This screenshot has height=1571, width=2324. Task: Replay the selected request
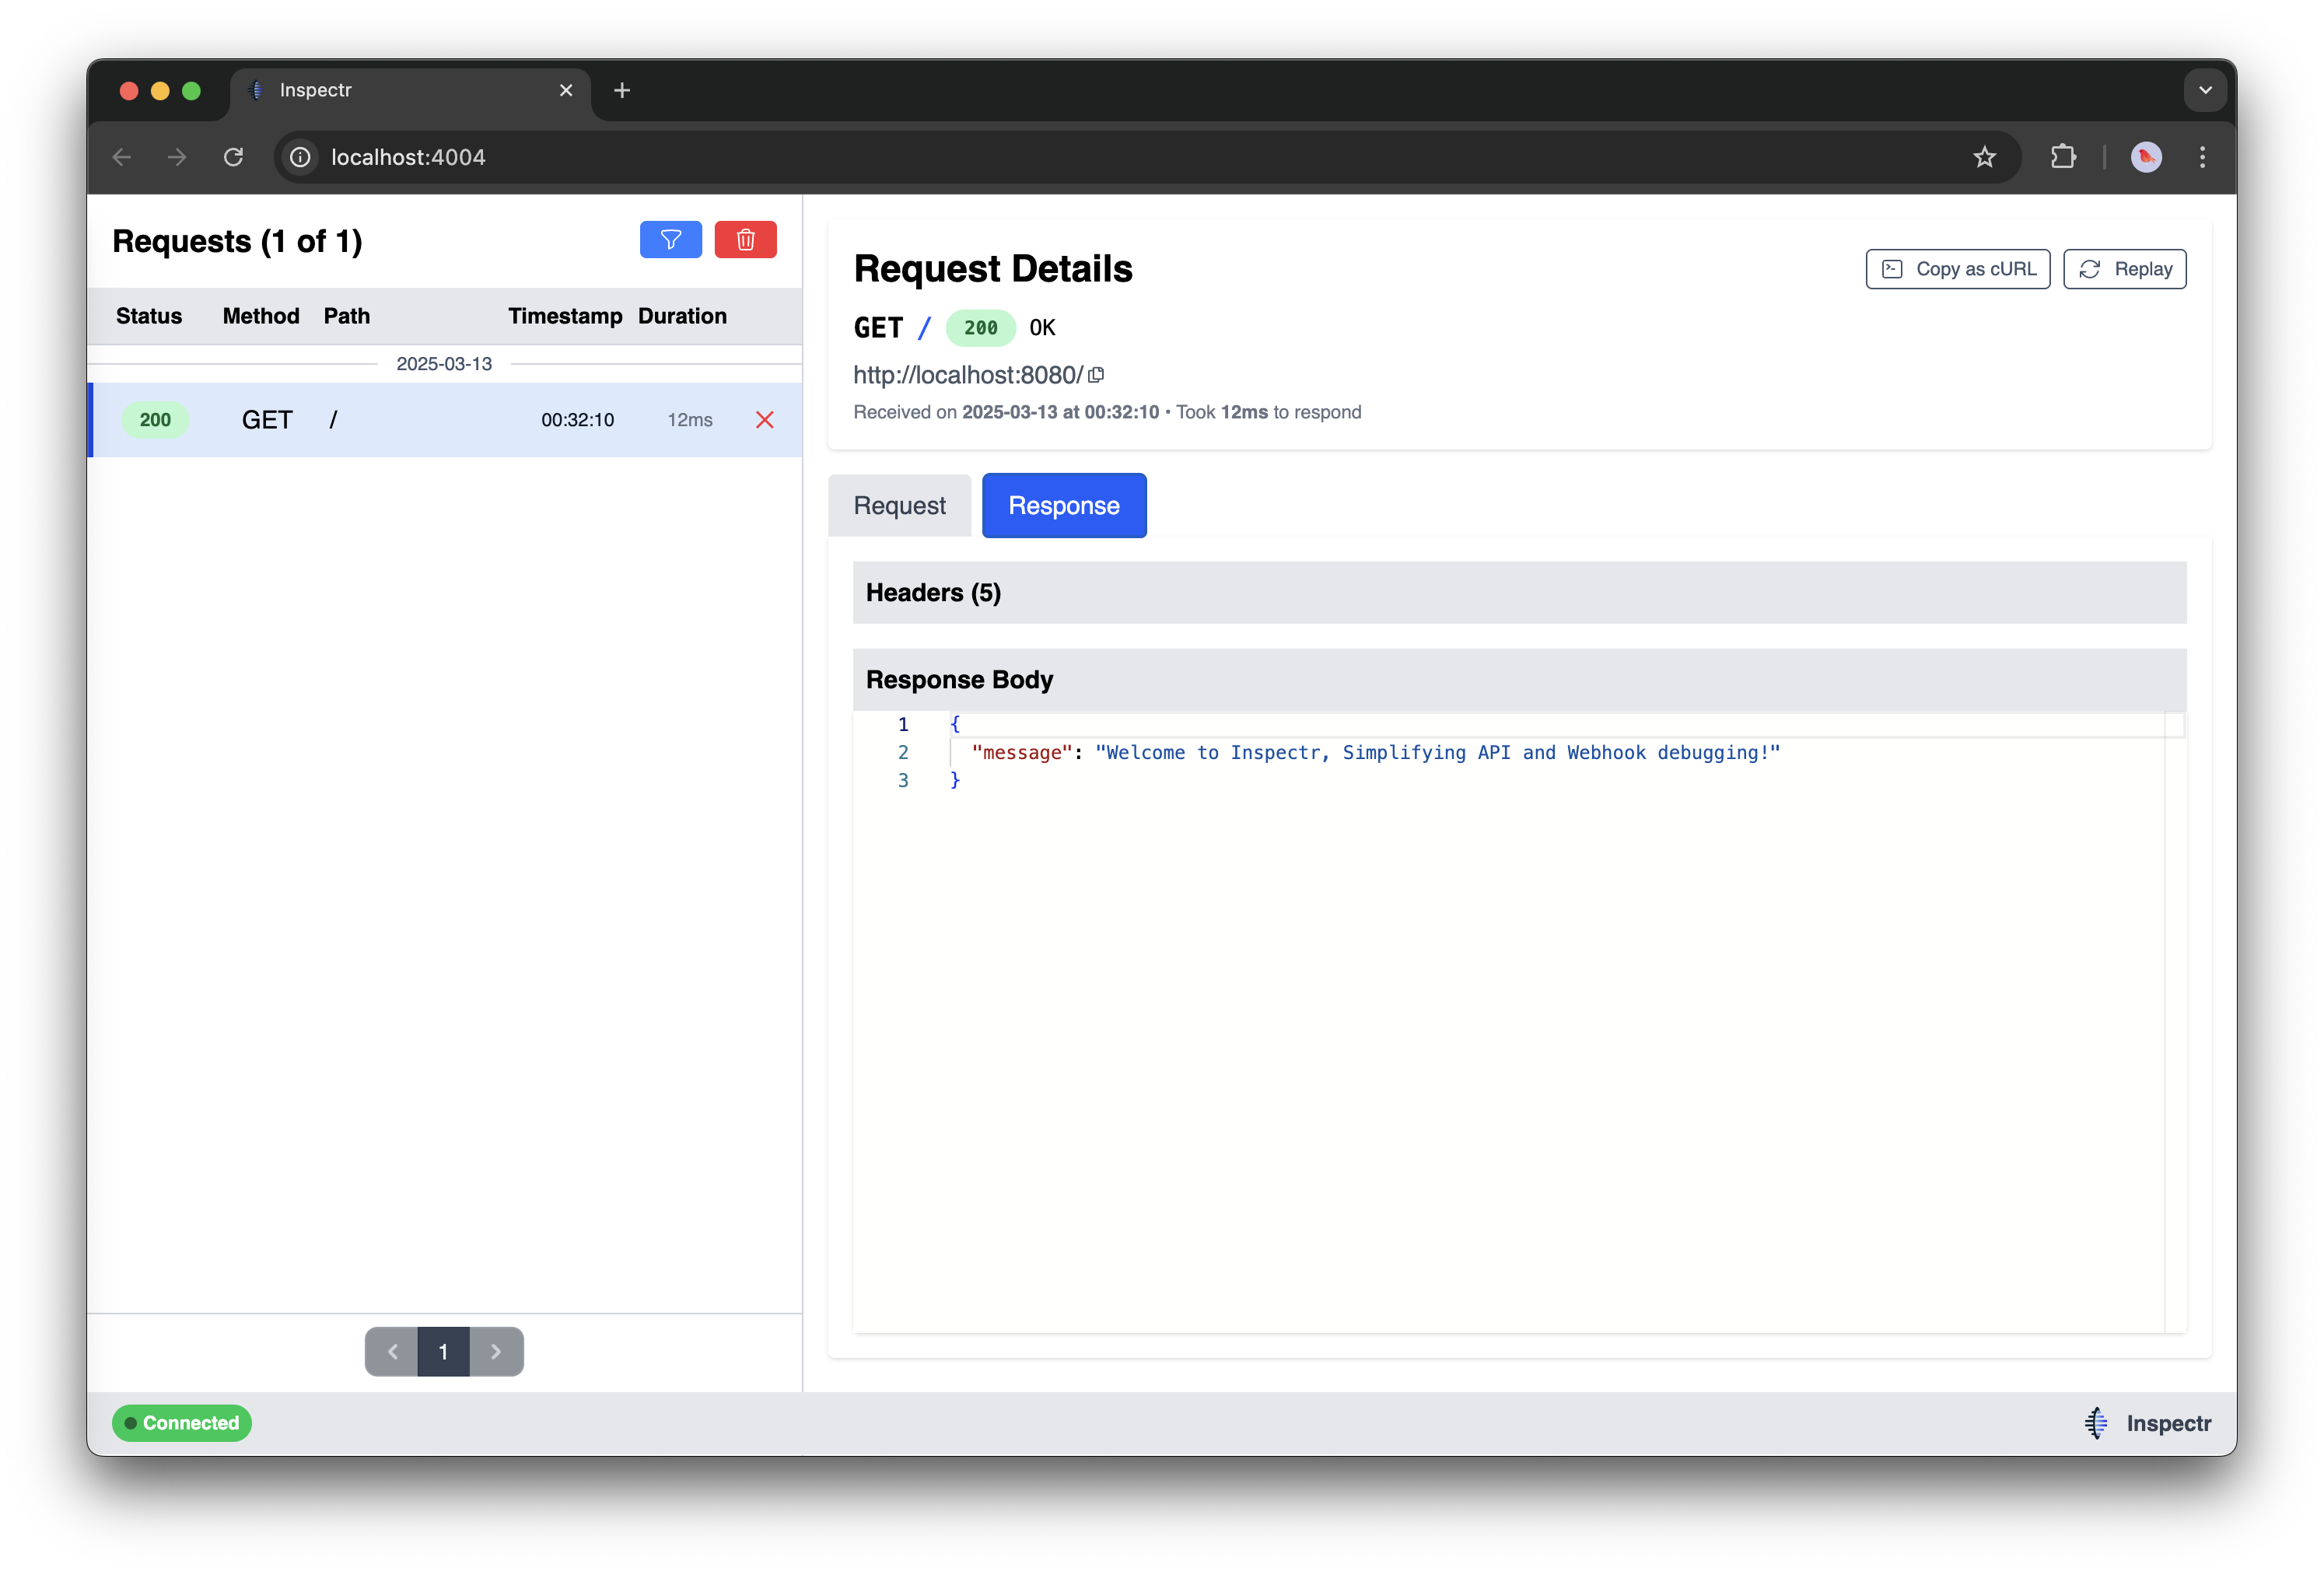tap(2124, 269)
